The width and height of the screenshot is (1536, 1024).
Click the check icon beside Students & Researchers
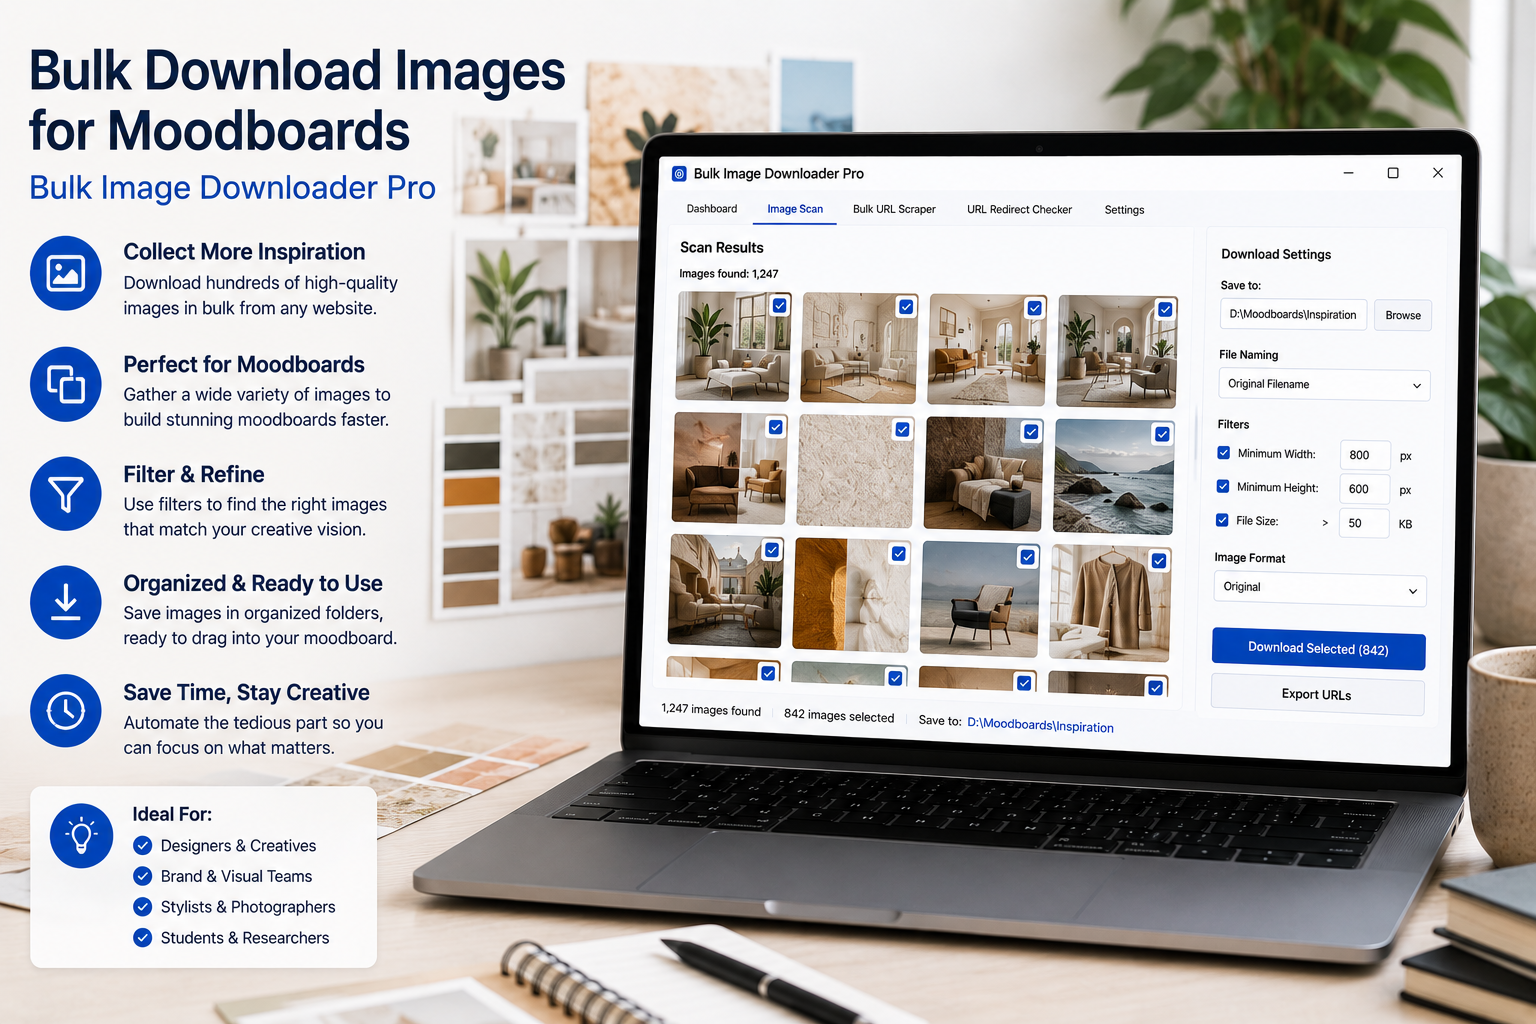point(143,938)
